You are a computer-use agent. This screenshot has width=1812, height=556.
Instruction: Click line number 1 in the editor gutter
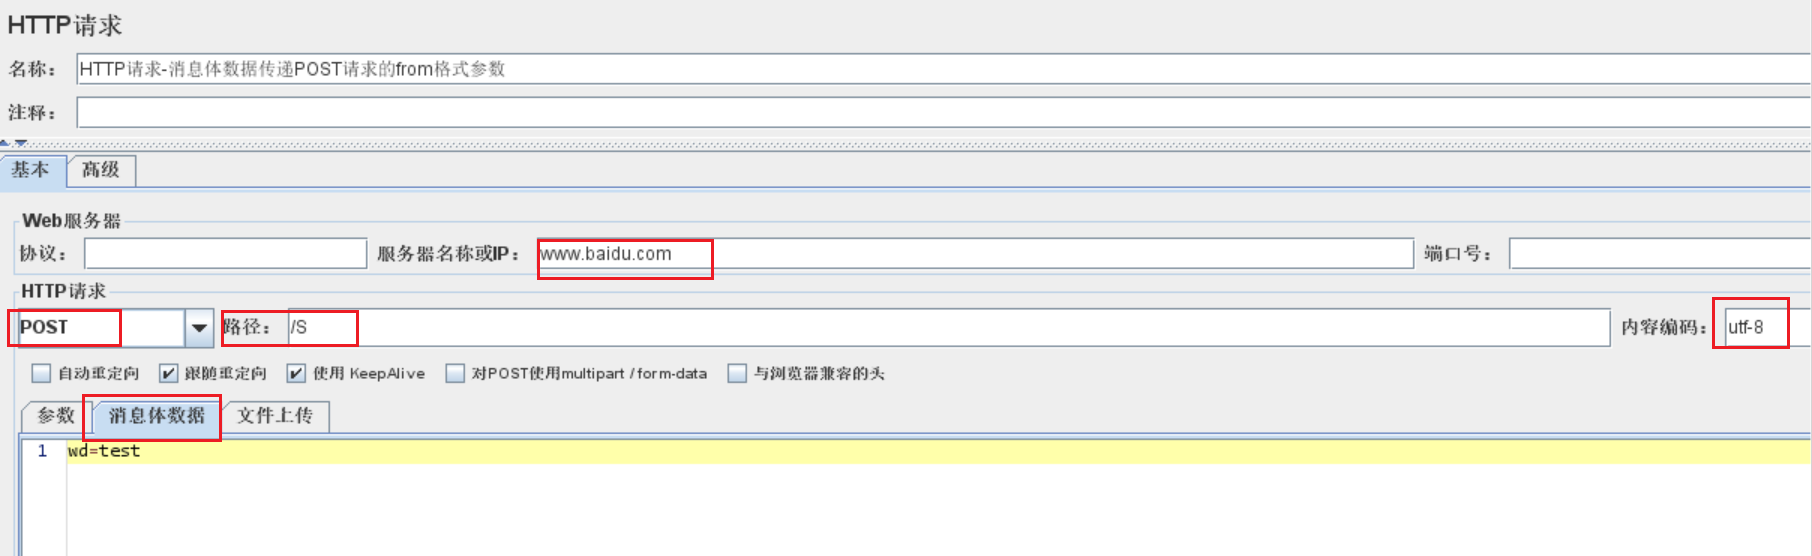click(42, 451)
